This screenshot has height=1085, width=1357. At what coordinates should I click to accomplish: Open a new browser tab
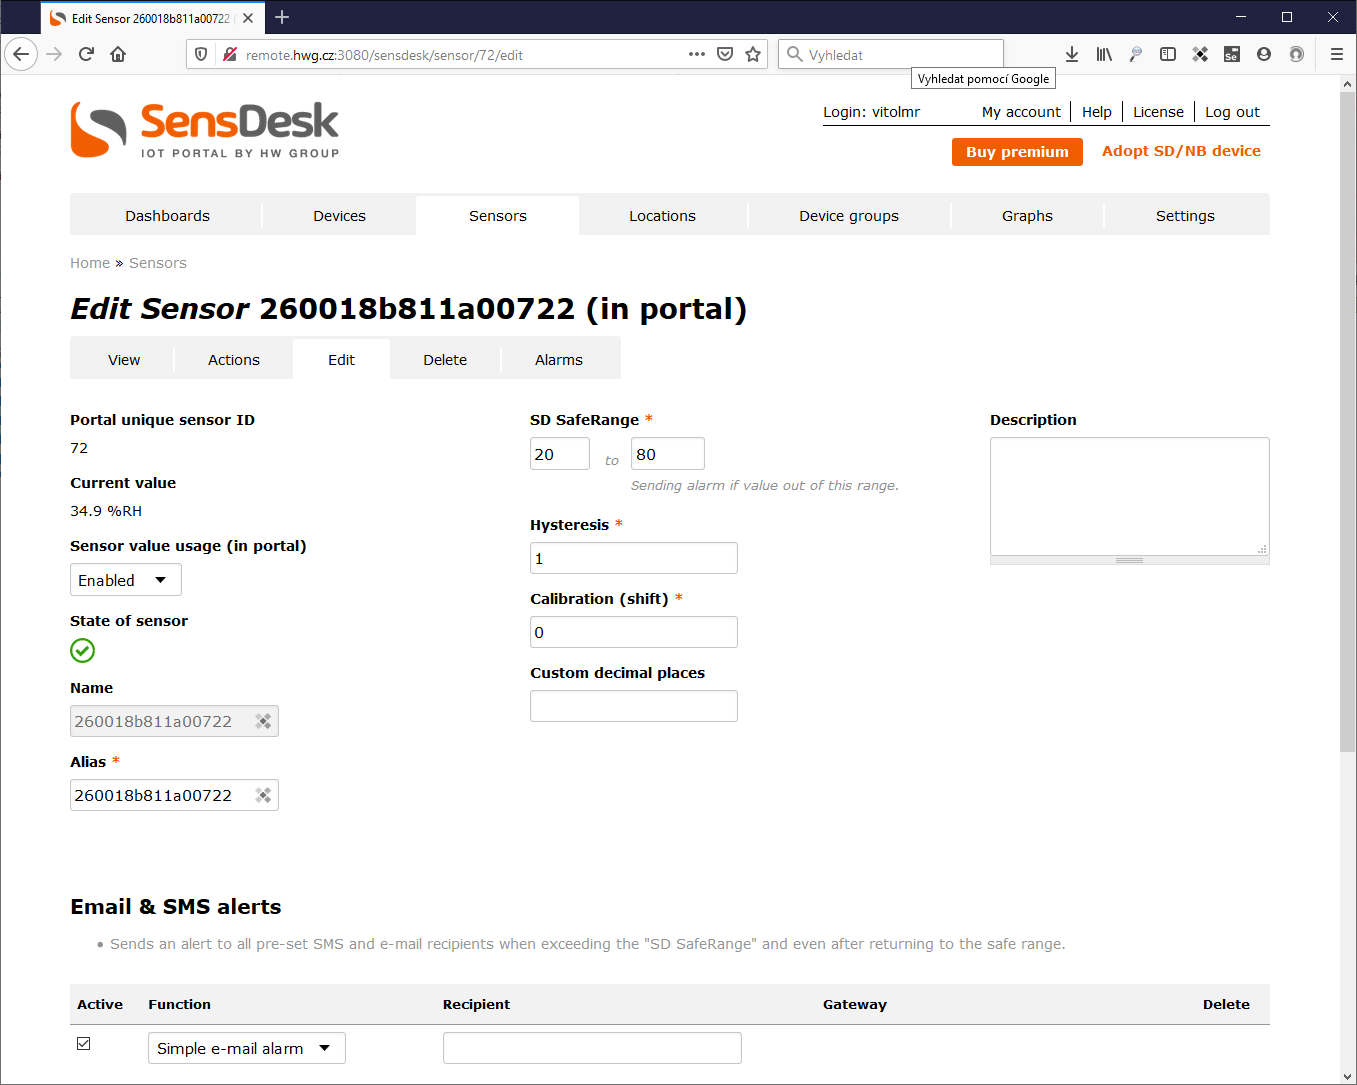282,17
